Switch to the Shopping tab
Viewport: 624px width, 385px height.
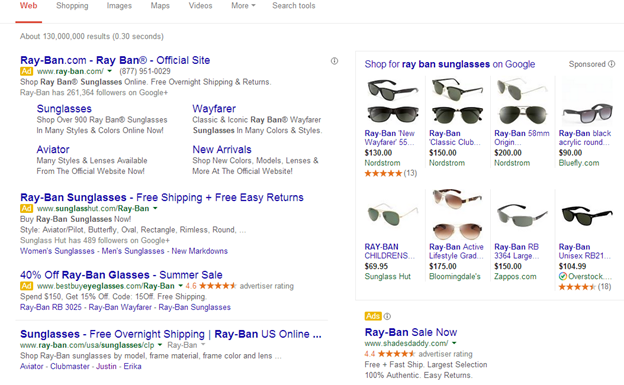coord(72,6)
